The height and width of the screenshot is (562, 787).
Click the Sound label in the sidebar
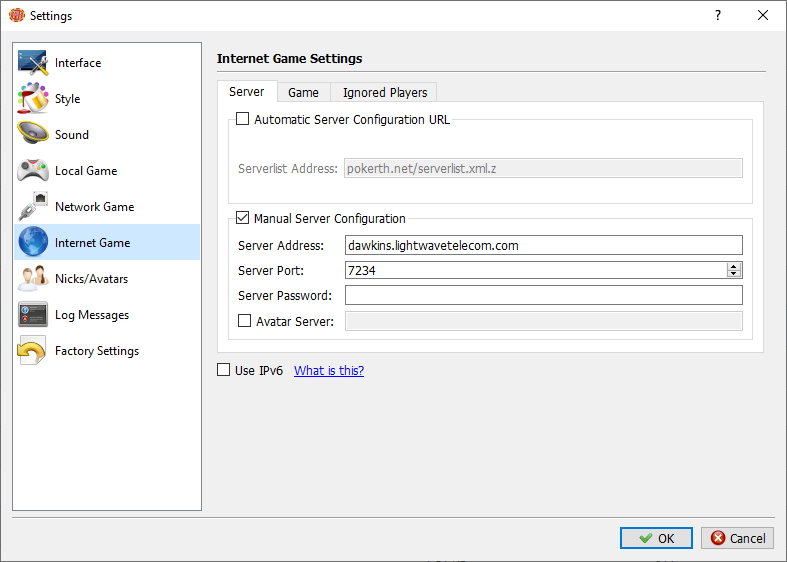[72, 134]
